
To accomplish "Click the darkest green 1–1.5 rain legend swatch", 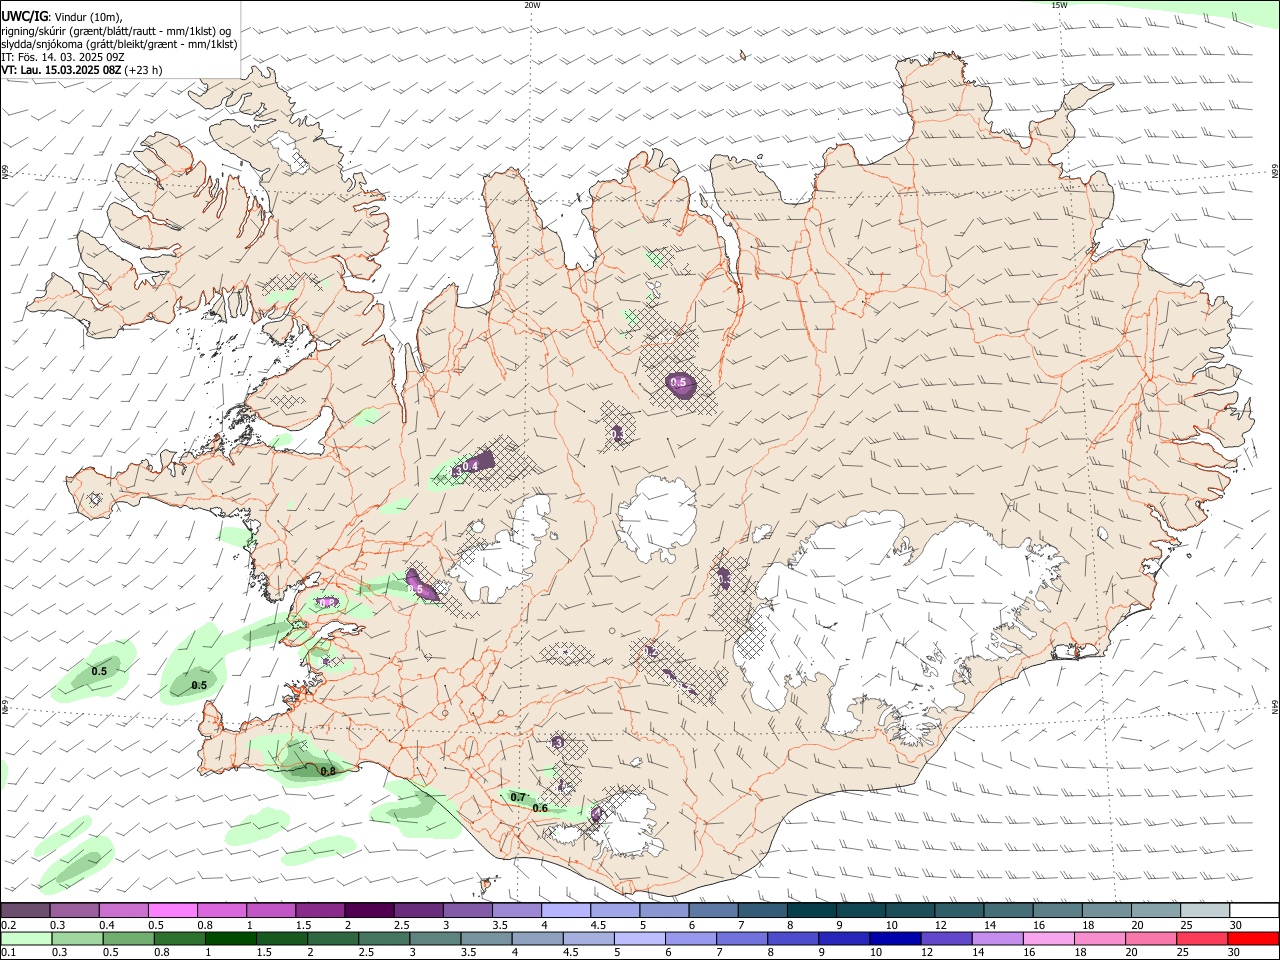I will [x=230, y=939].
